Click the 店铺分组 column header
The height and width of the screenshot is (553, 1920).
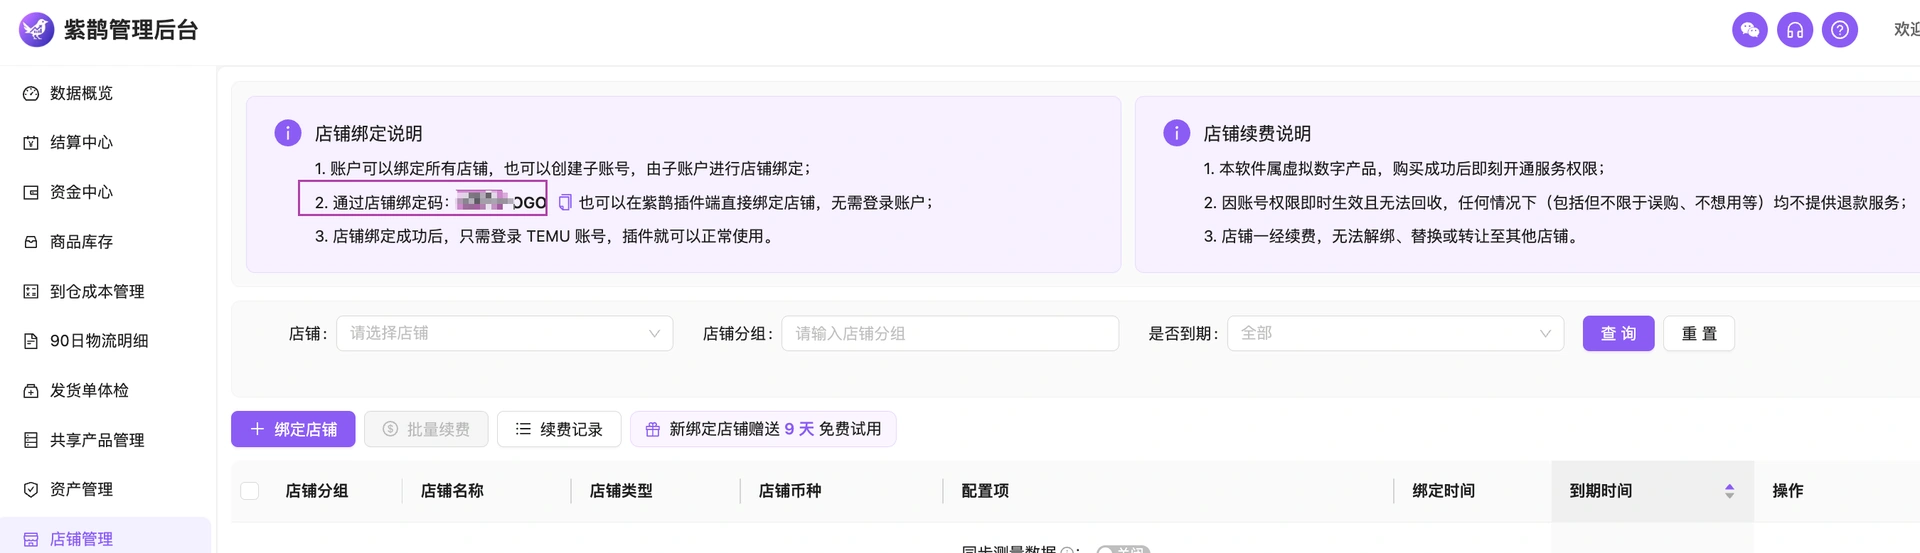[x=317, y=491]
